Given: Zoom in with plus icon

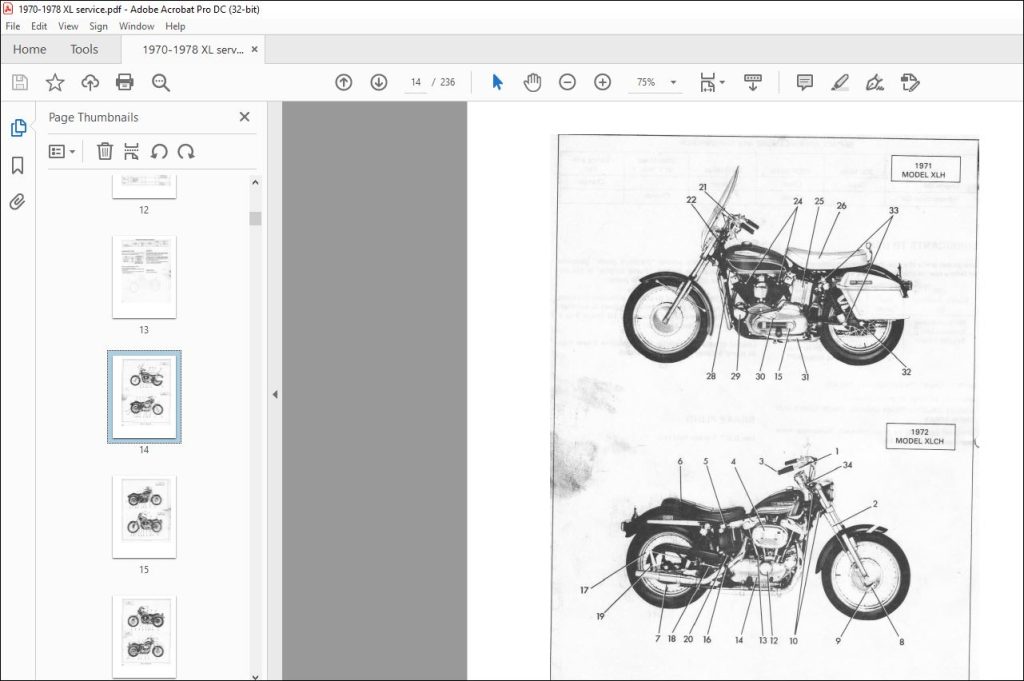Looking at the screenshot, I should [x=602, y=82].
